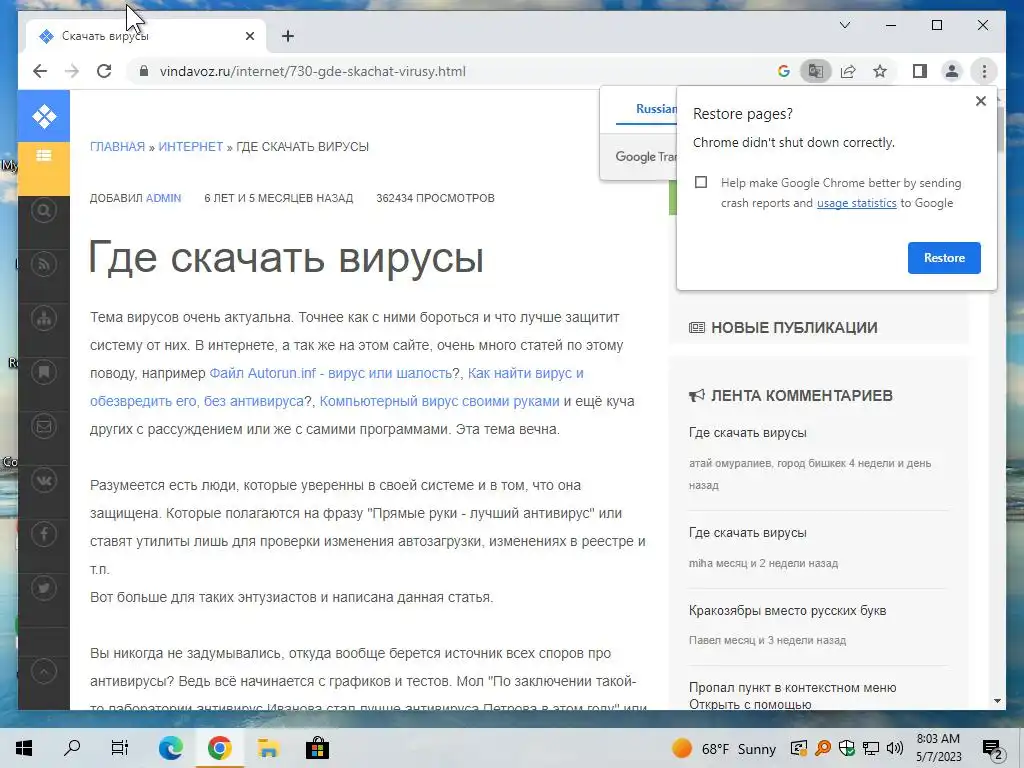Open the tab search dropdown chevron

coord(844,25)
